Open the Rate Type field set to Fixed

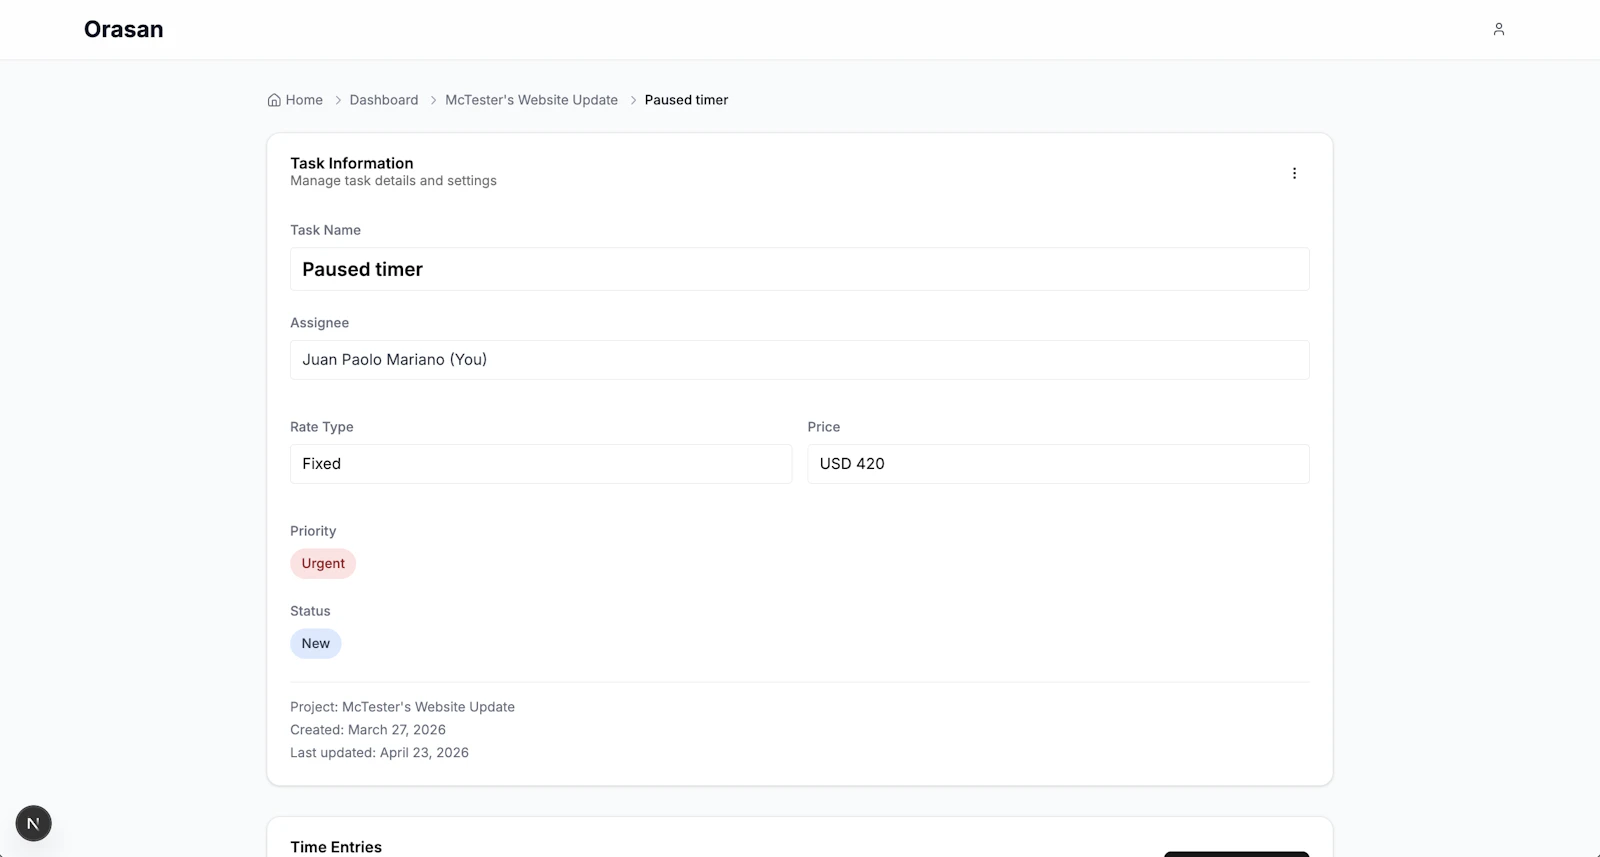[541, 464]
